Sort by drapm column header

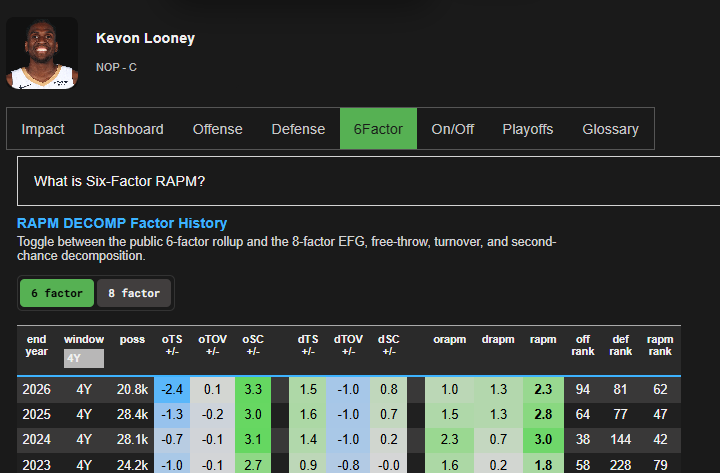[x=498, y=339]
